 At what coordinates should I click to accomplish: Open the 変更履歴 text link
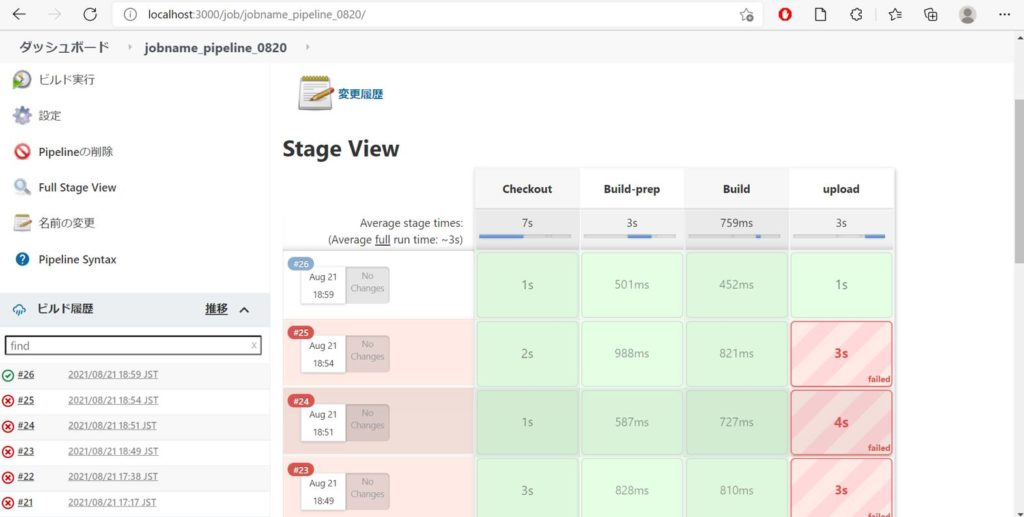pos(360,94)
